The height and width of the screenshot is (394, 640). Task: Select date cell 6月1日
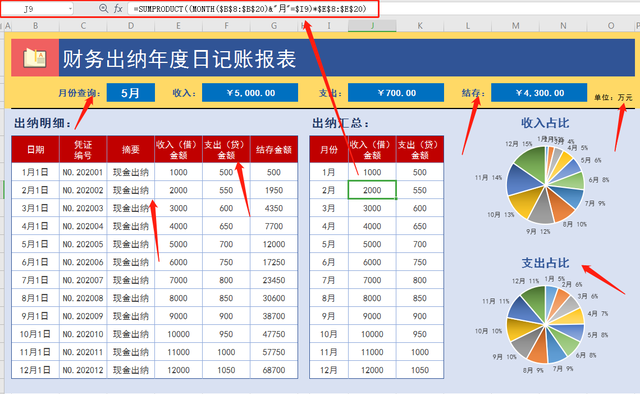coord(36,262)
